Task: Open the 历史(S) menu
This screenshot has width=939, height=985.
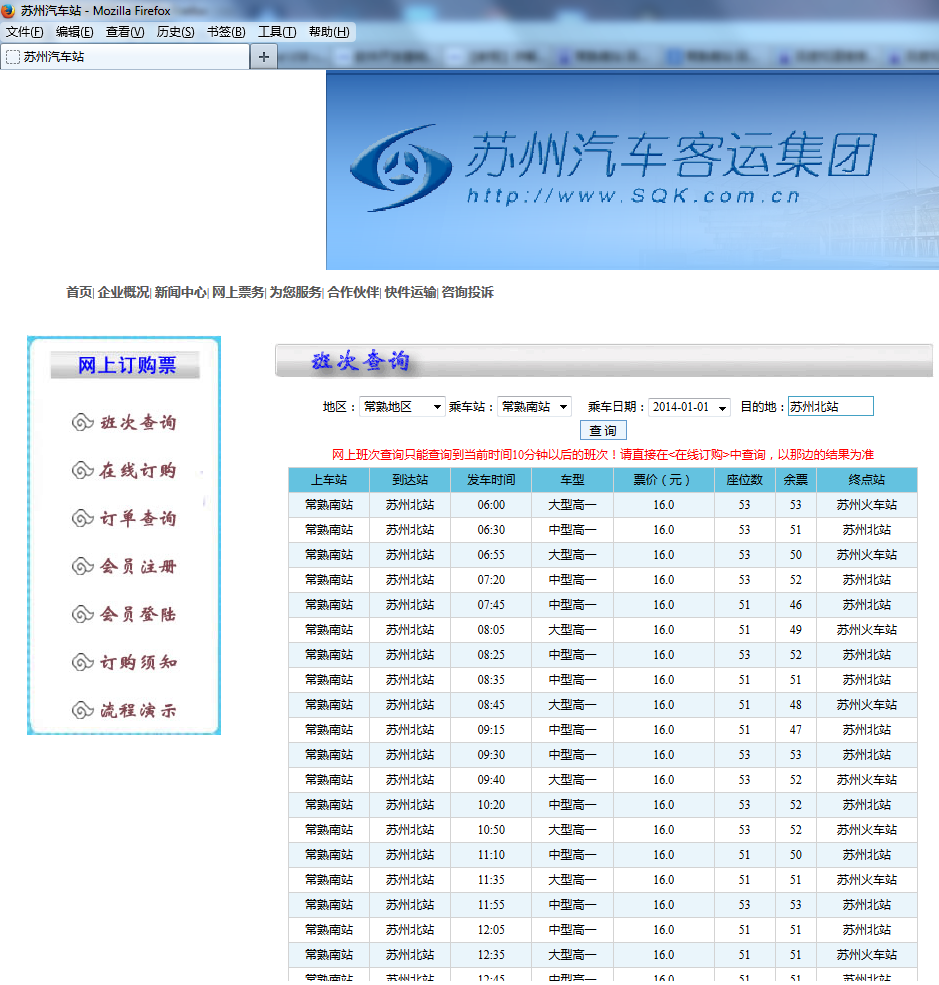Action: [175, 31]
